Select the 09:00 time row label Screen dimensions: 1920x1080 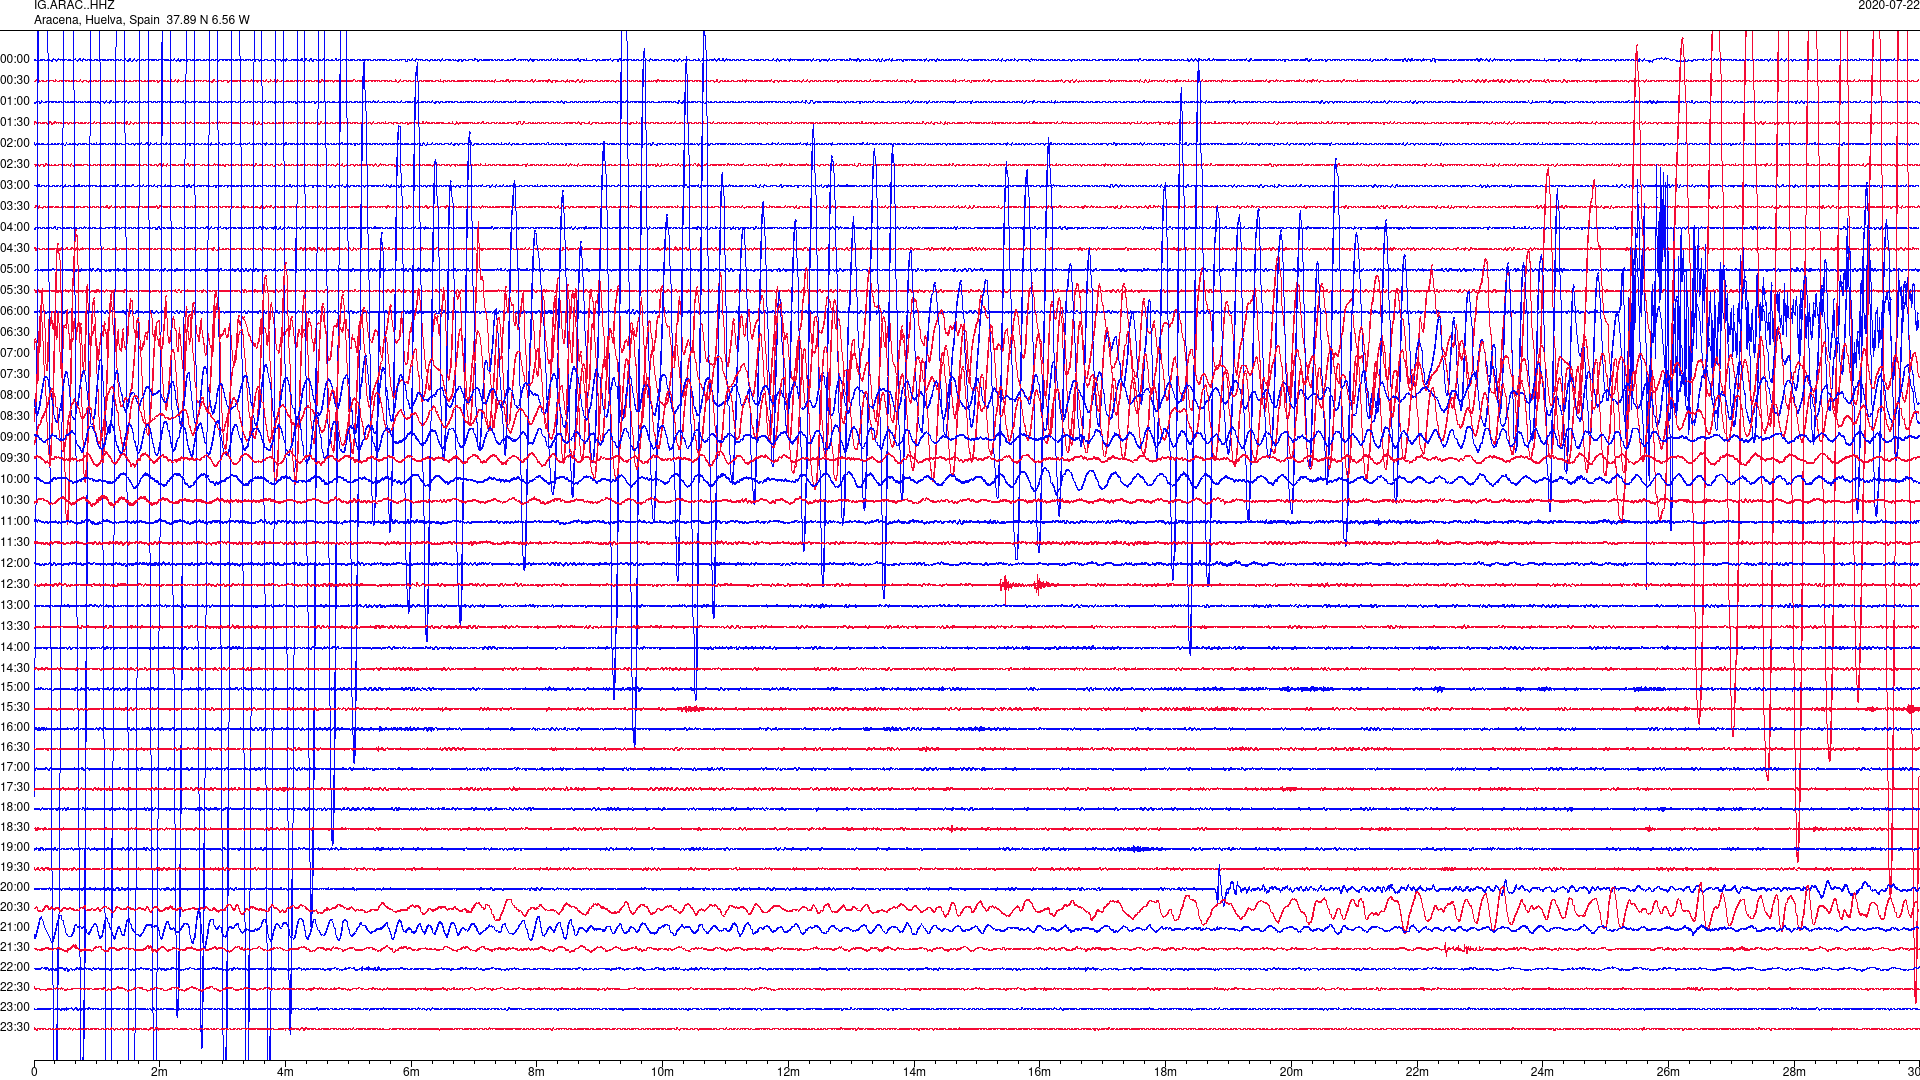[x=15, y=438]
